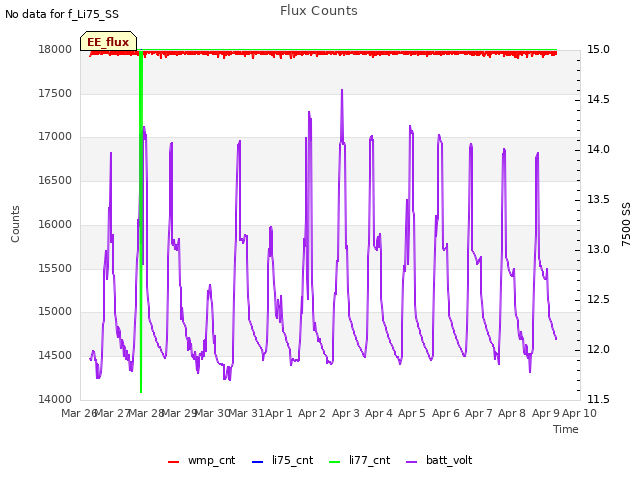
Task: Click the li75_cnt legend entry
Action: pos(282,461)
